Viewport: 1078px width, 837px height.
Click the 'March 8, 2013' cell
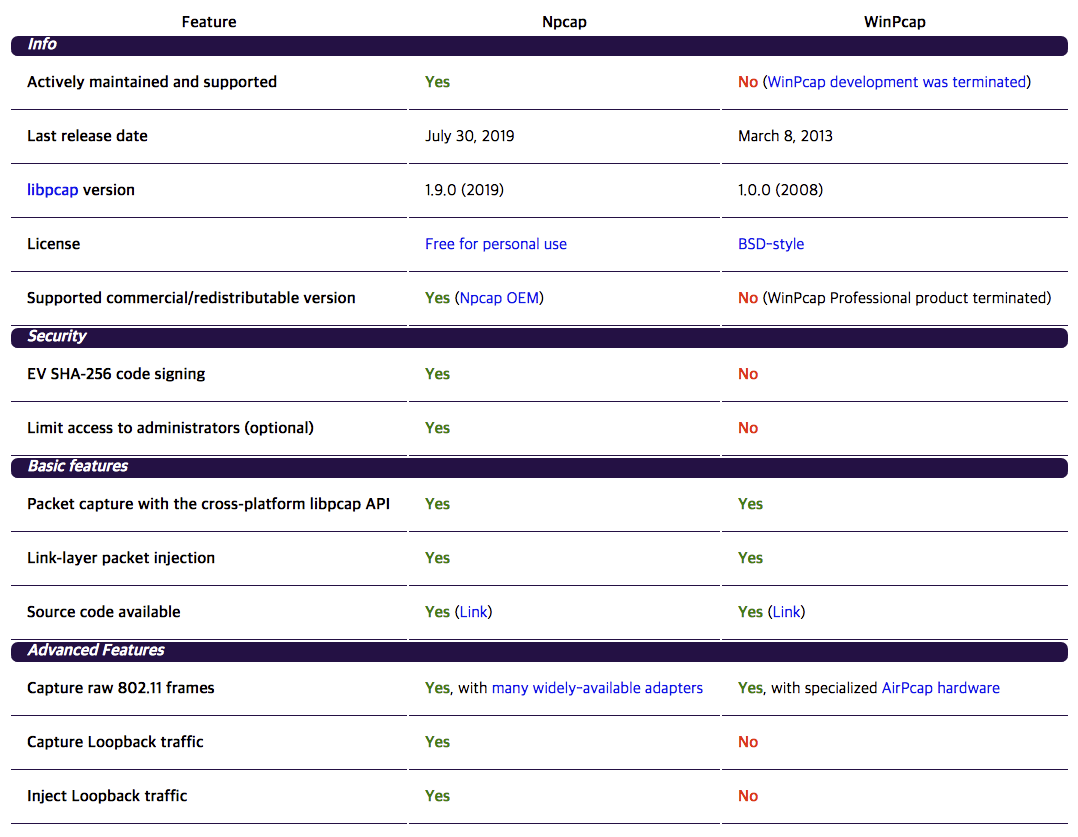click(785, 136)
